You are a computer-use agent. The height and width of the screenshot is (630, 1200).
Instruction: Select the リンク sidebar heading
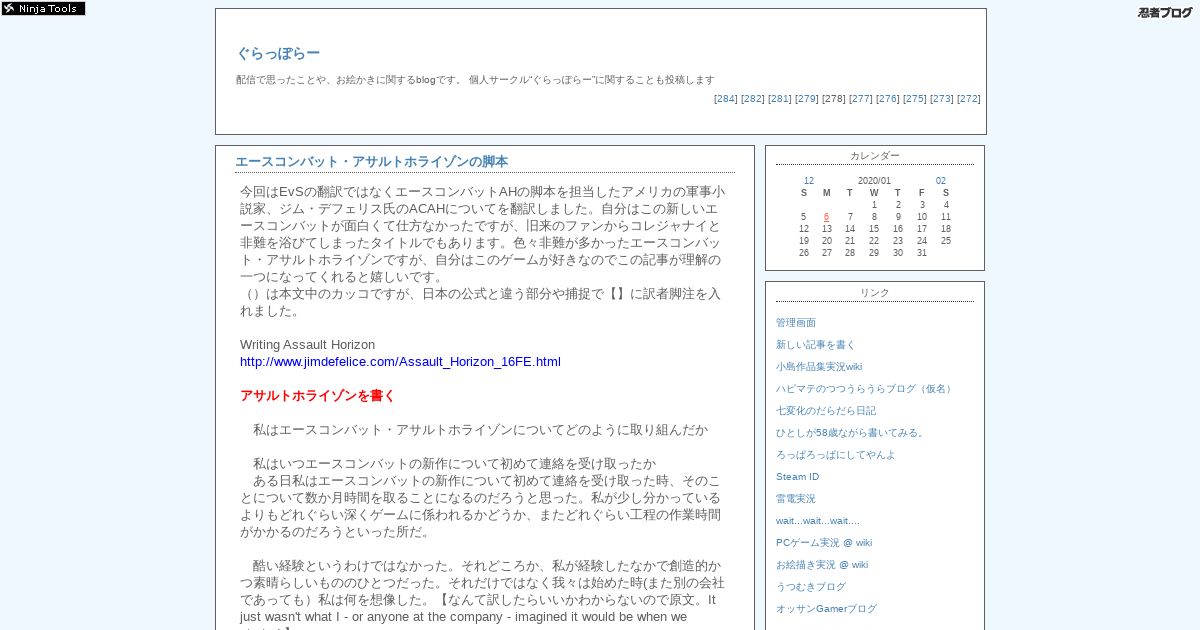875,293
